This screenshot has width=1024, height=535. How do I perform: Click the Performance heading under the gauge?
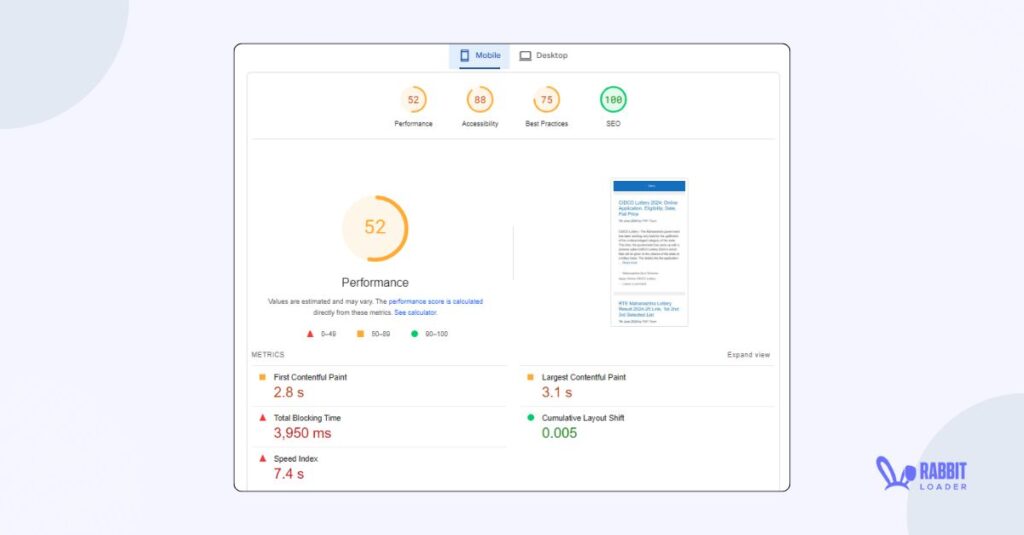point(375,283)
